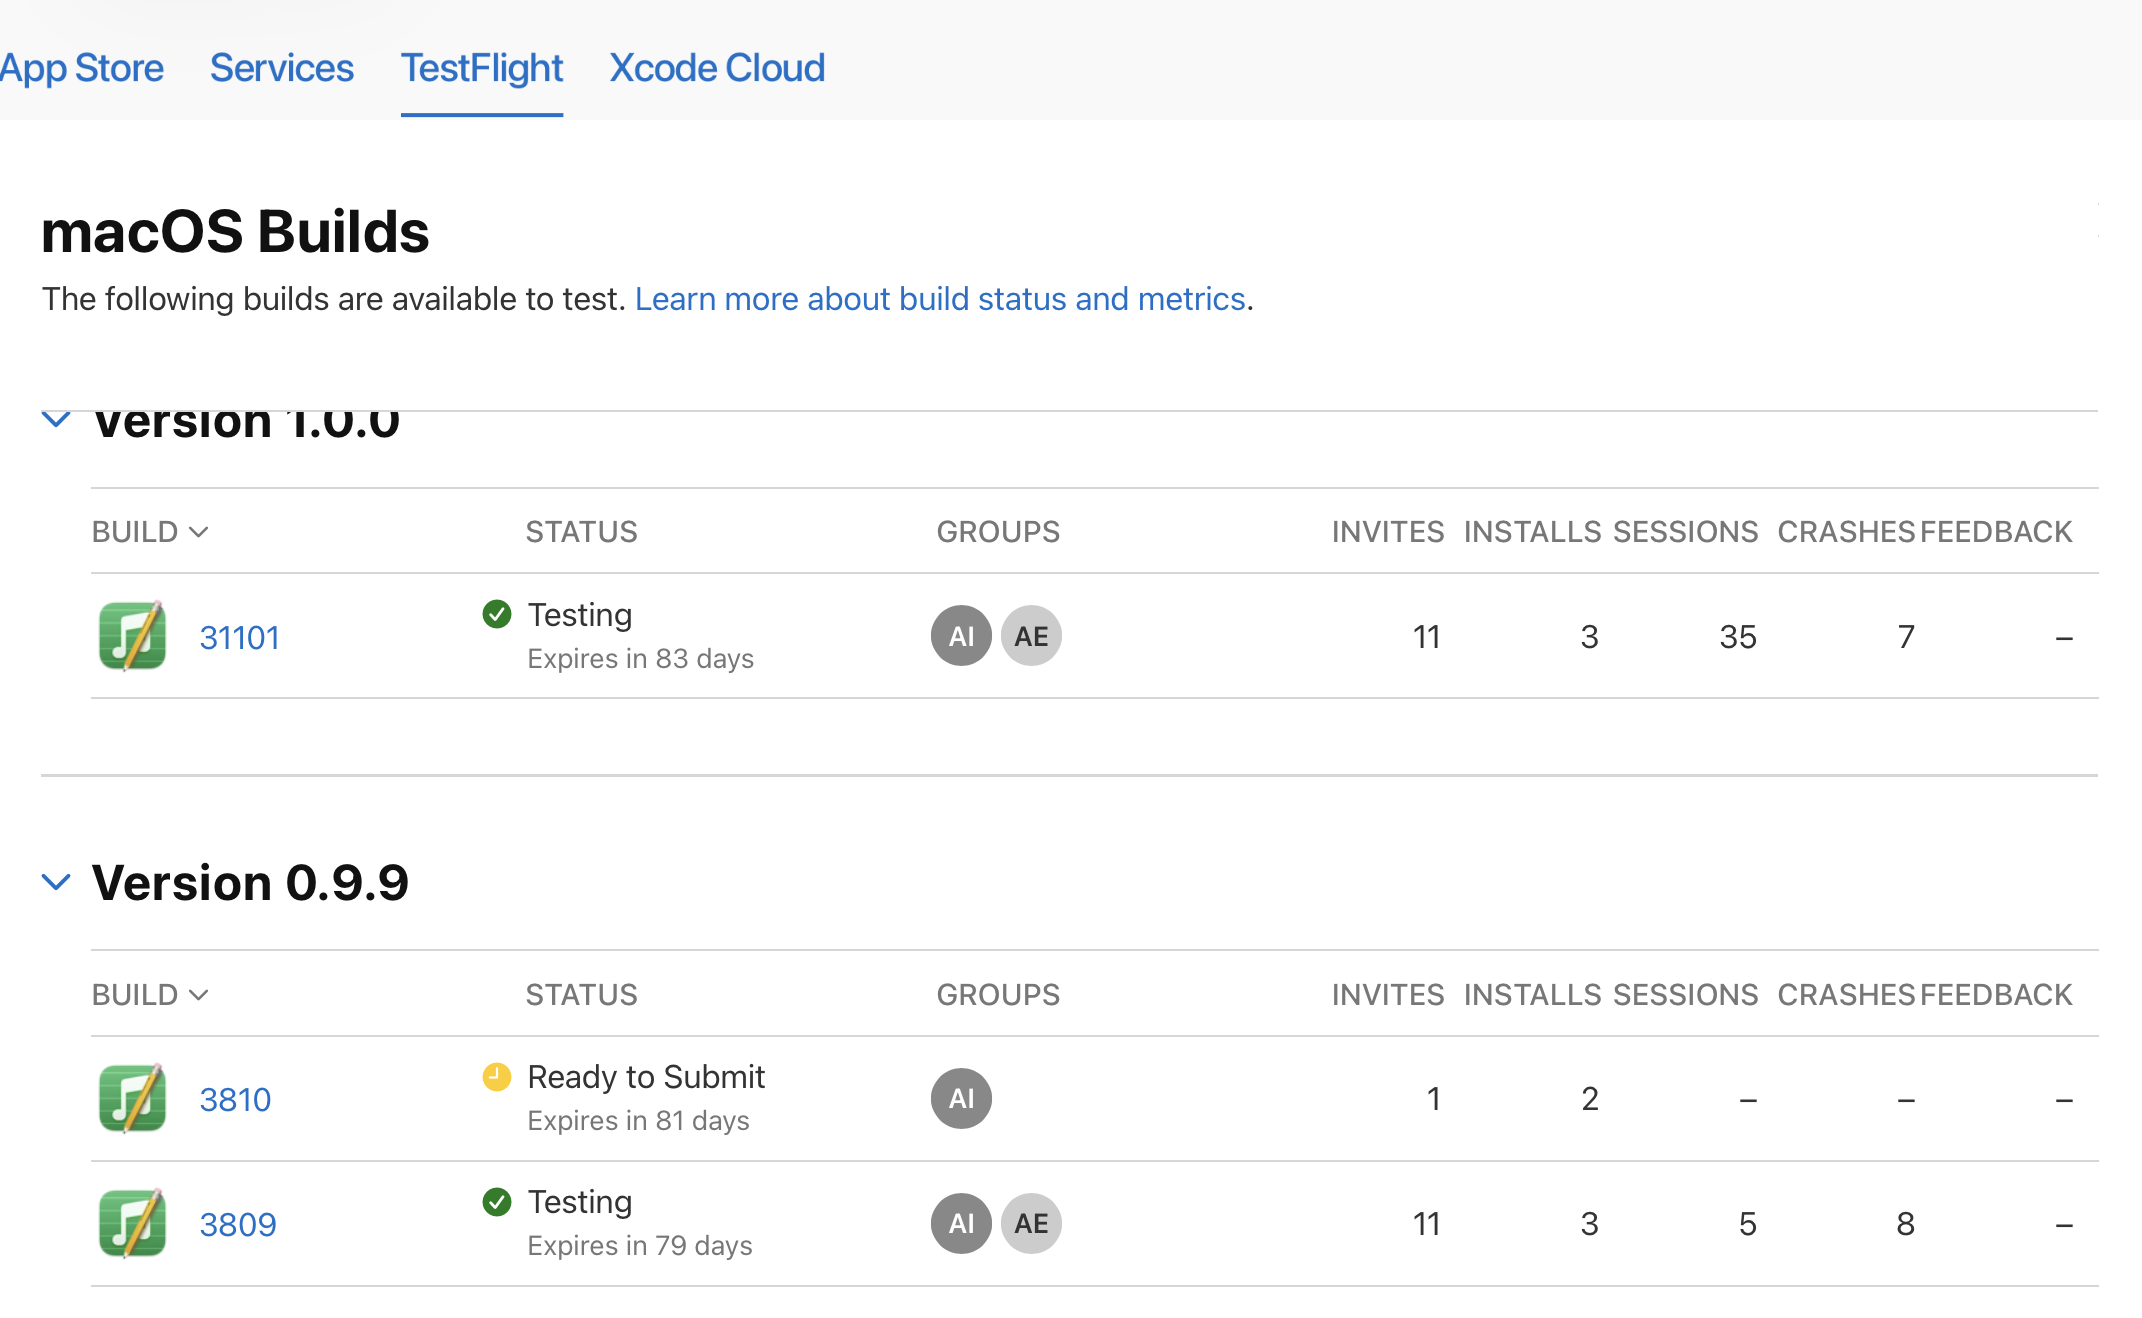Click sessions value 35 for build 31101
Screen dimensions: 2142x1318
click(x=1738, y=637)
